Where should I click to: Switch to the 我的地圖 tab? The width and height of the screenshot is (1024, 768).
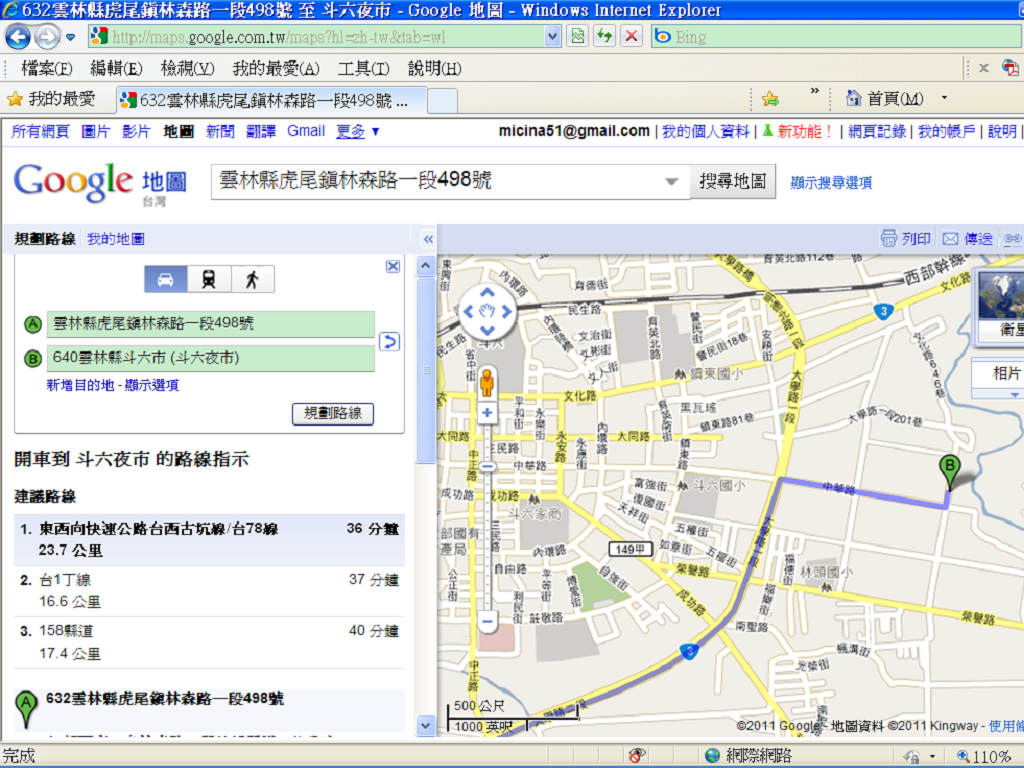coord(116,238)
